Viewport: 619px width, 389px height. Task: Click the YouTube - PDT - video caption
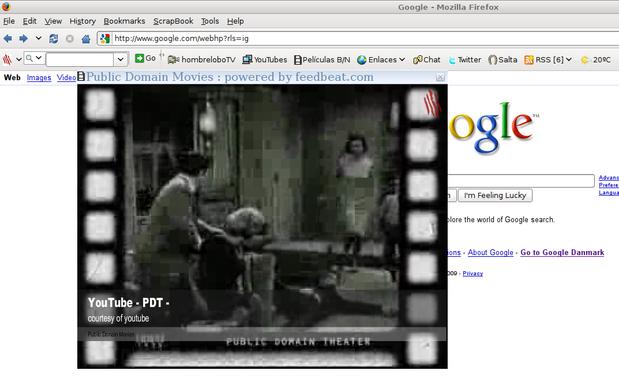click(x=129, y=303)
